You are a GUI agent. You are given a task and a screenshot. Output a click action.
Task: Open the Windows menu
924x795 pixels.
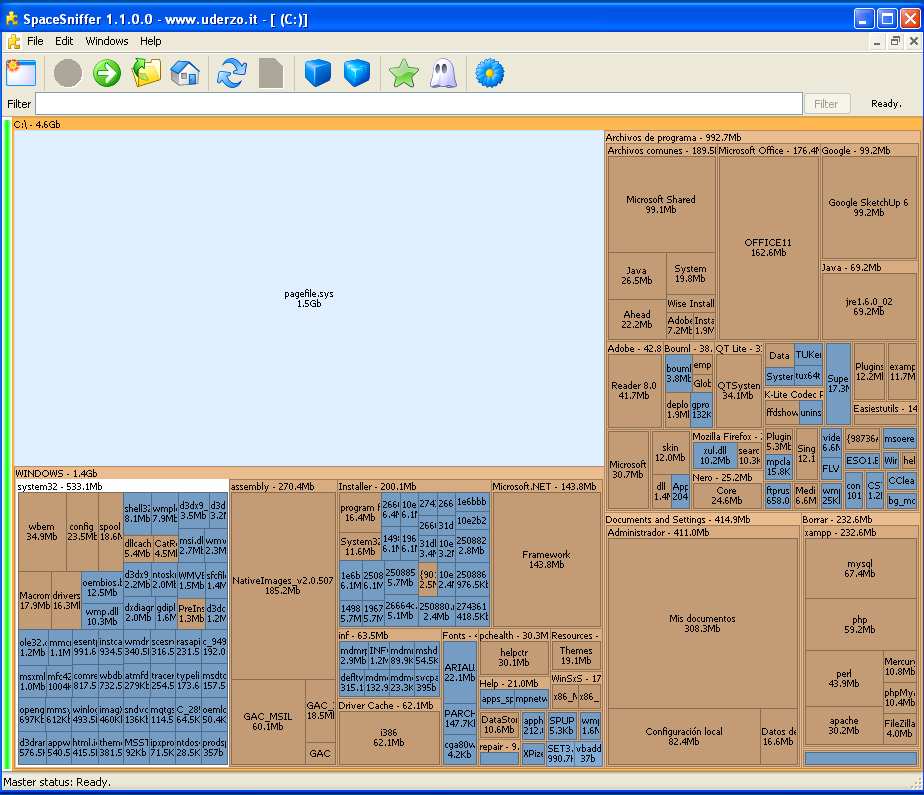tap(107, 41)
